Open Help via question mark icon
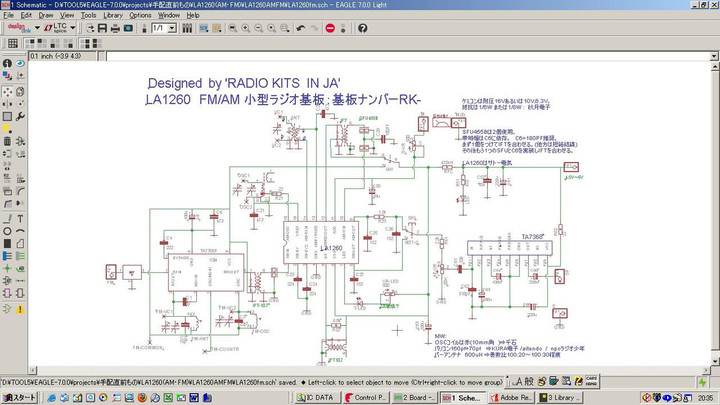Screen dimensions: 720x405 364,29
